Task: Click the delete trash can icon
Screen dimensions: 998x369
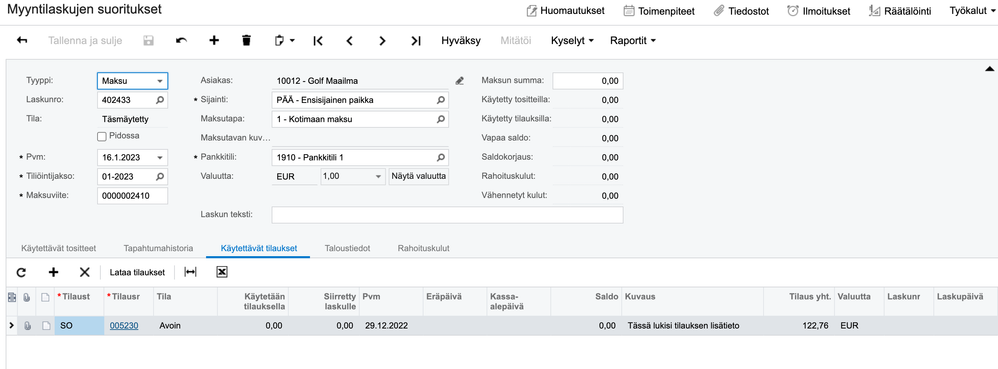Action: point(246,41)
